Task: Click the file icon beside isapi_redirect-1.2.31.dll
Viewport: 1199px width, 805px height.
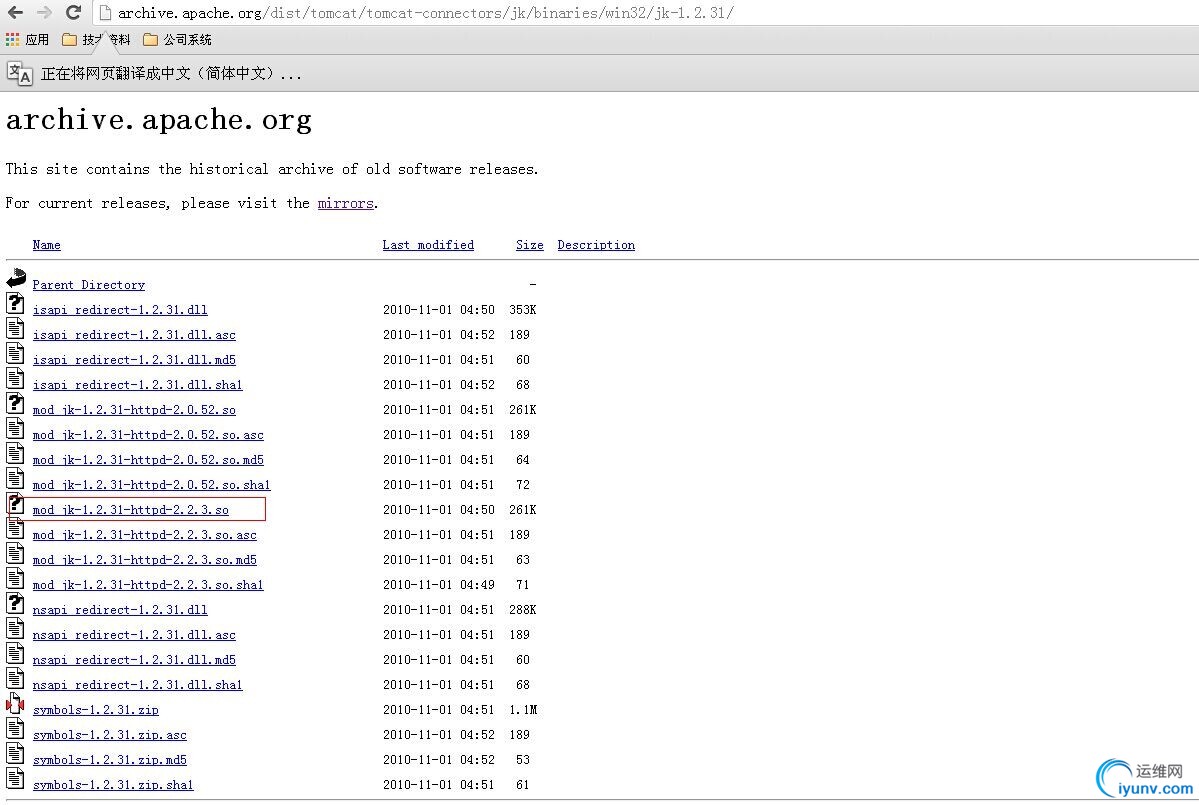Action: 15,303
